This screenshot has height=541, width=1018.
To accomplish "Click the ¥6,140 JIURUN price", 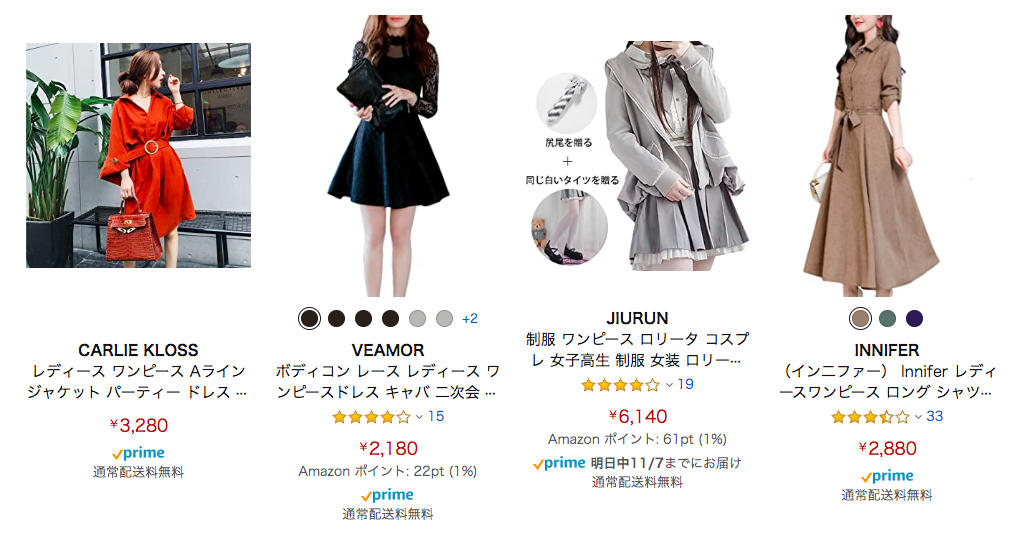I will tap(638, 416).
